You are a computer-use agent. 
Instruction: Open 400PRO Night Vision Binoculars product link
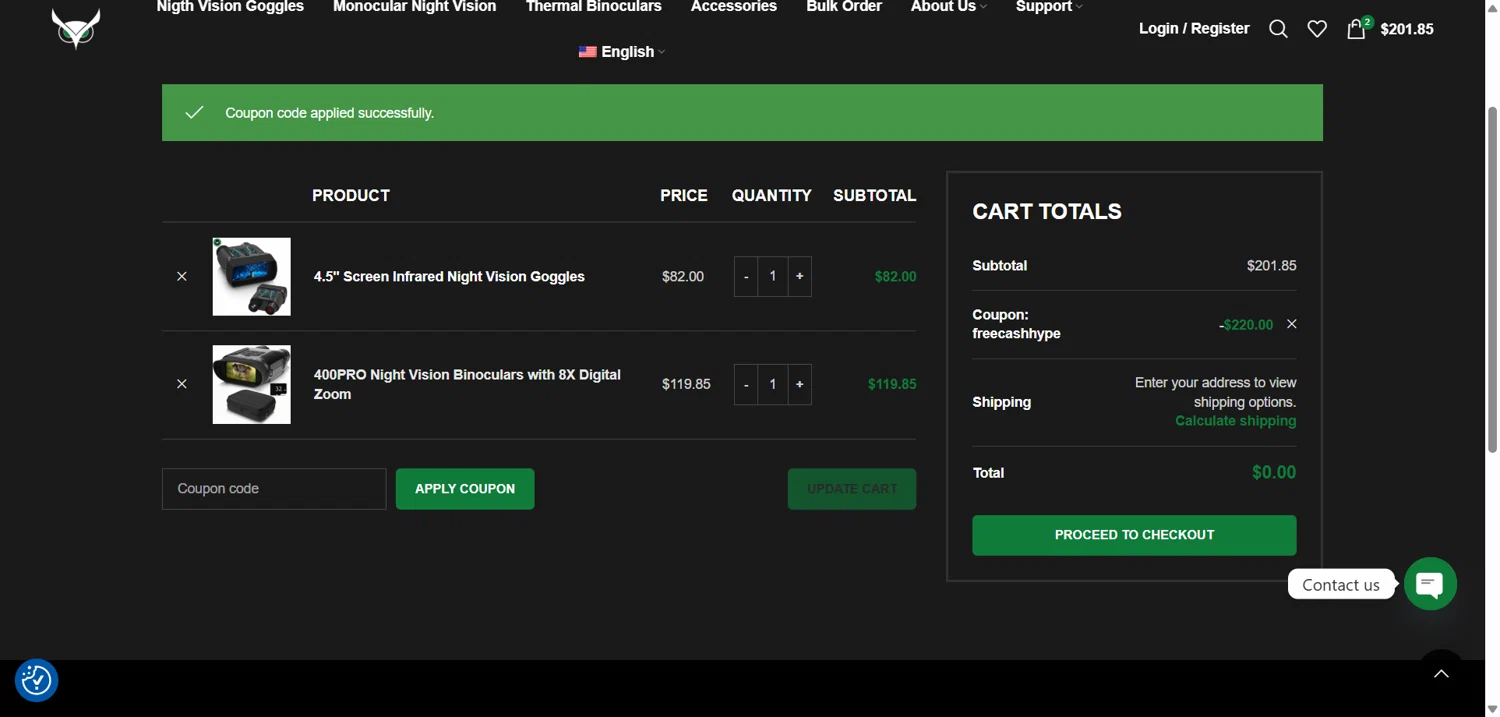(467, 384)
